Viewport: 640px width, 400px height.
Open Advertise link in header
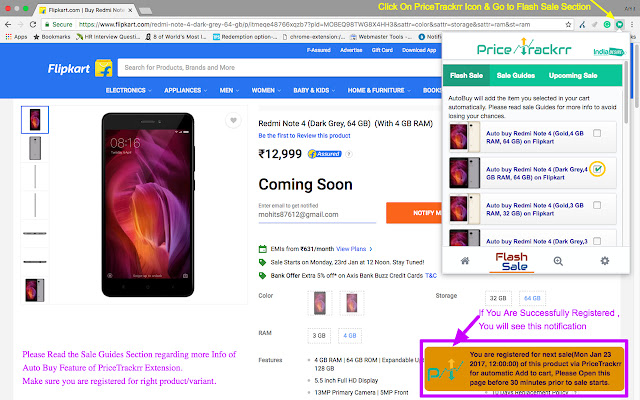pyautogui.click(x=351, y=50)
